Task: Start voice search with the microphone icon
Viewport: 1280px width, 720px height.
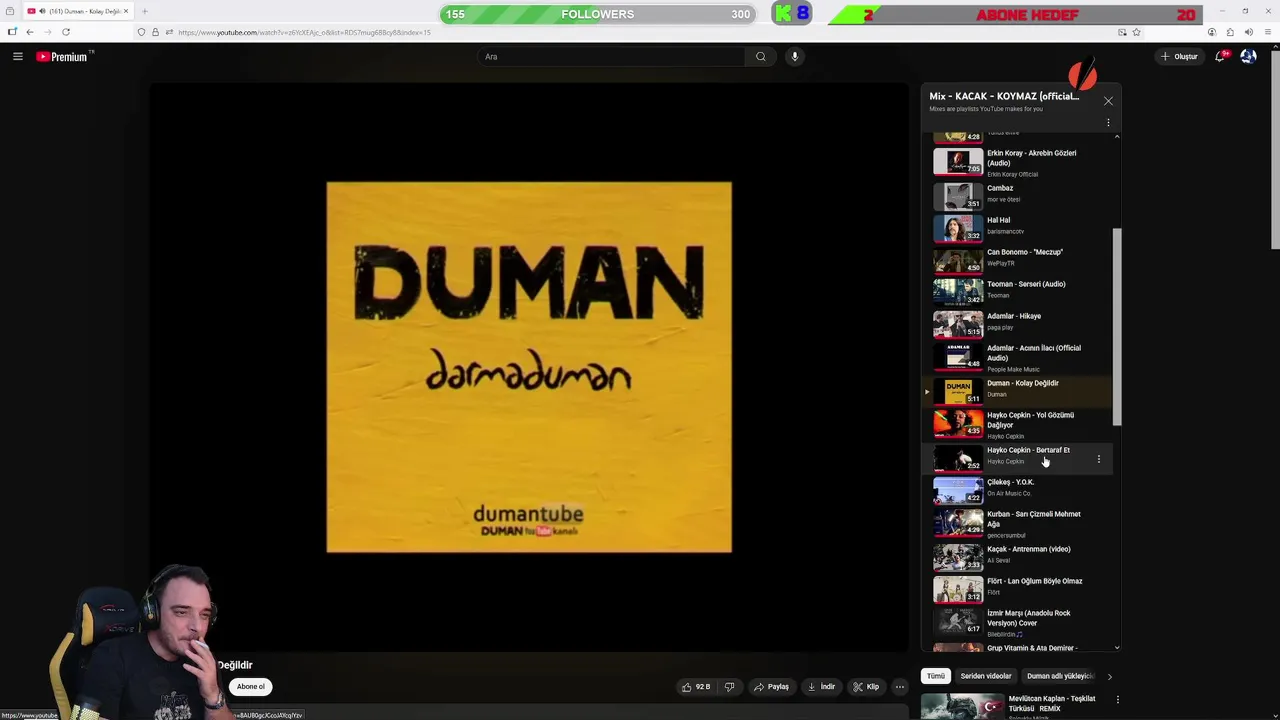Action: (795, 57)
